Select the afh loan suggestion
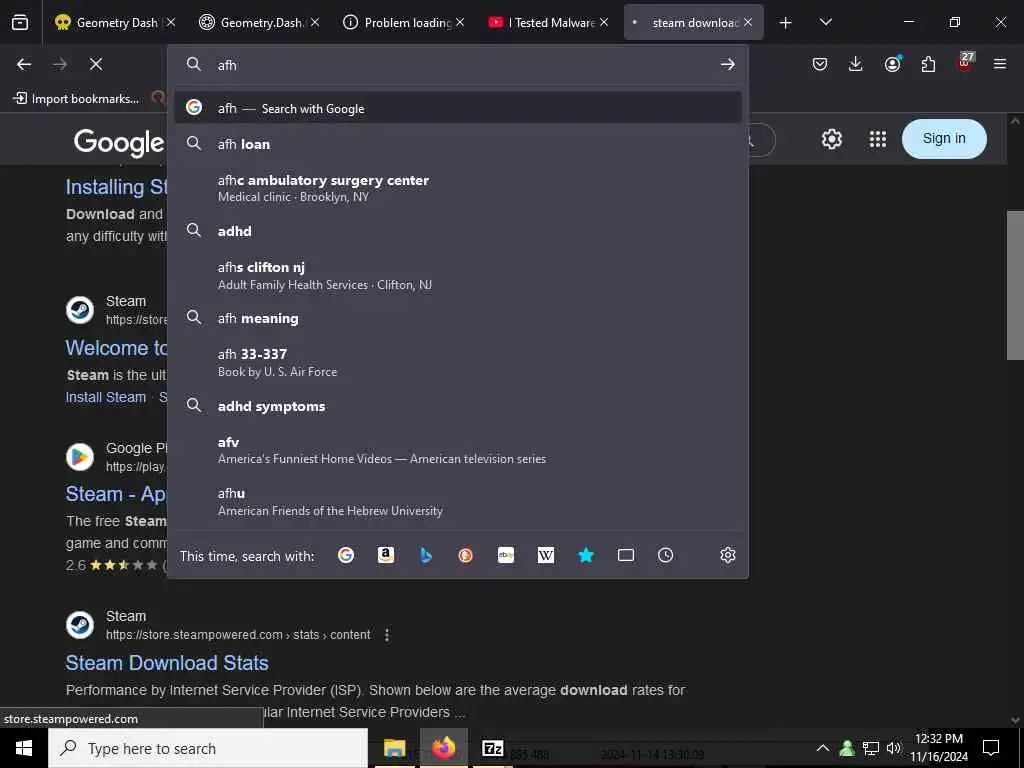The height and width of the screenshot is (768, 1024). point(458,144)
